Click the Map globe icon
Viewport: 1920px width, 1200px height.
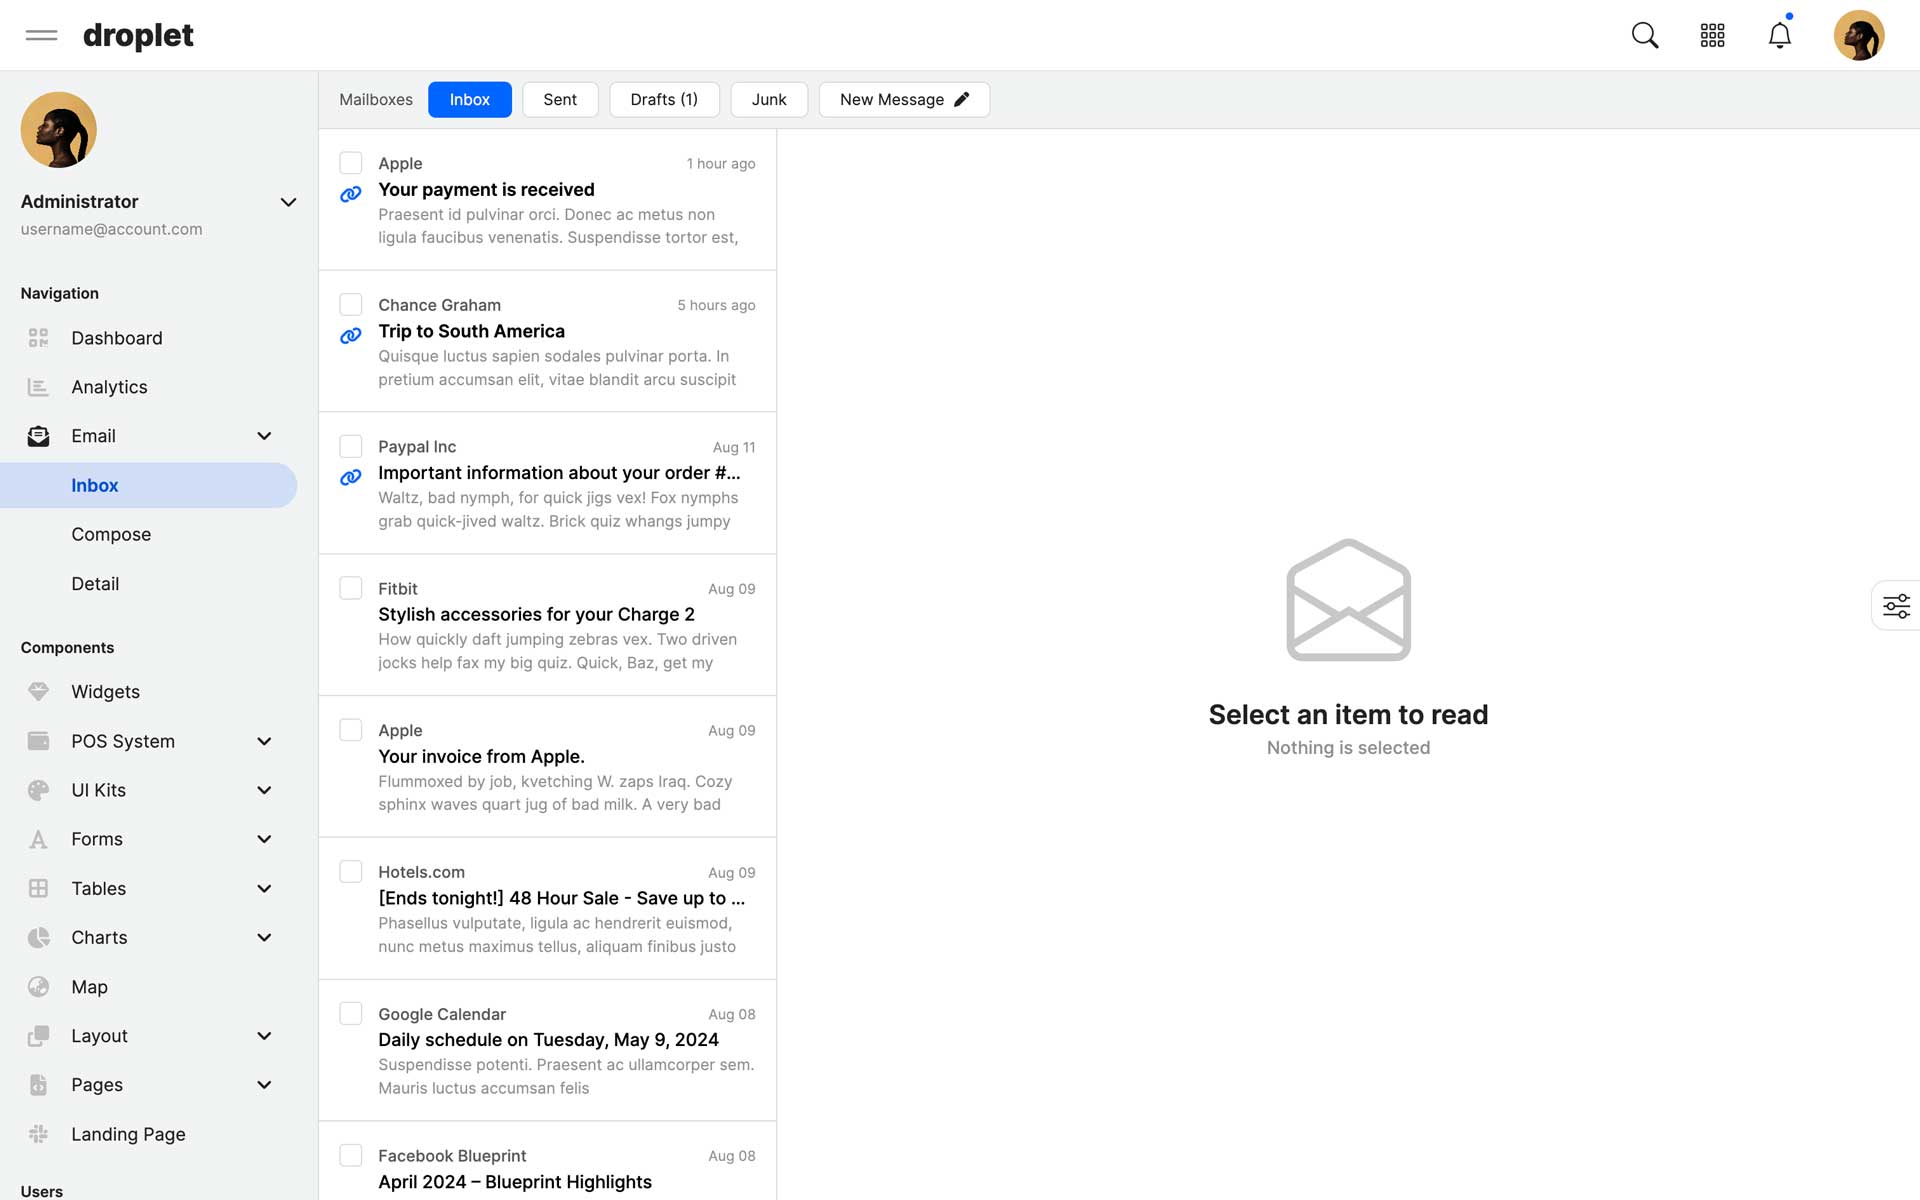click(x=38, y=987)
